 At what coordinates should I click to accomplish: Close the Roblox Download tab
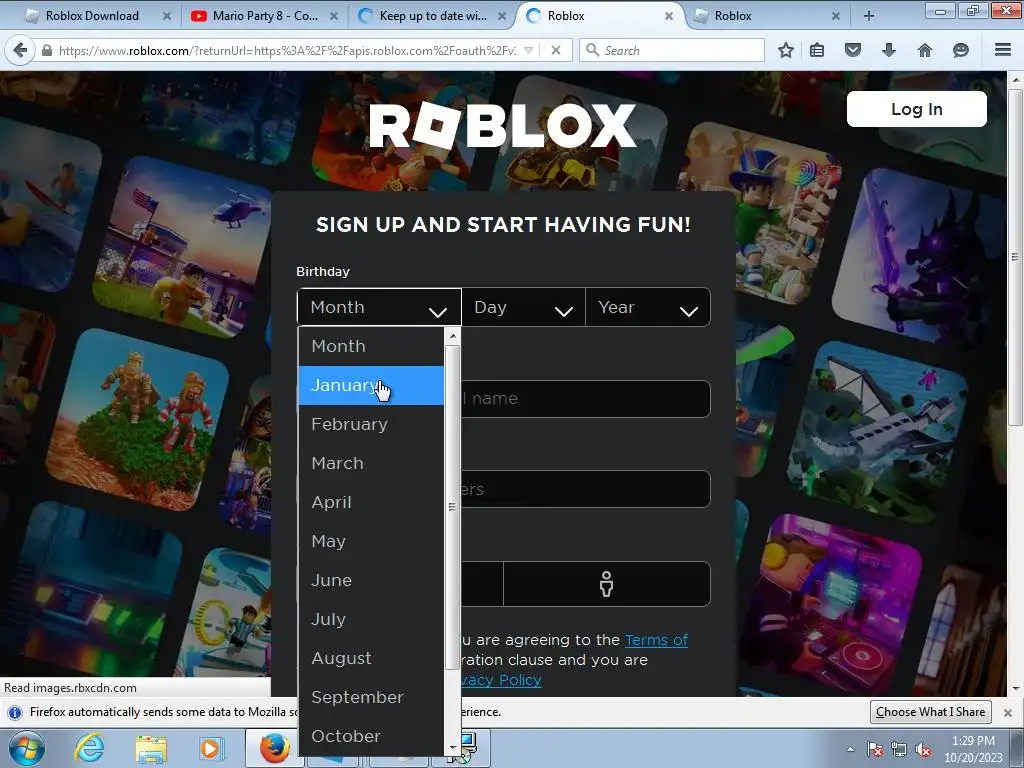point(167,16)
